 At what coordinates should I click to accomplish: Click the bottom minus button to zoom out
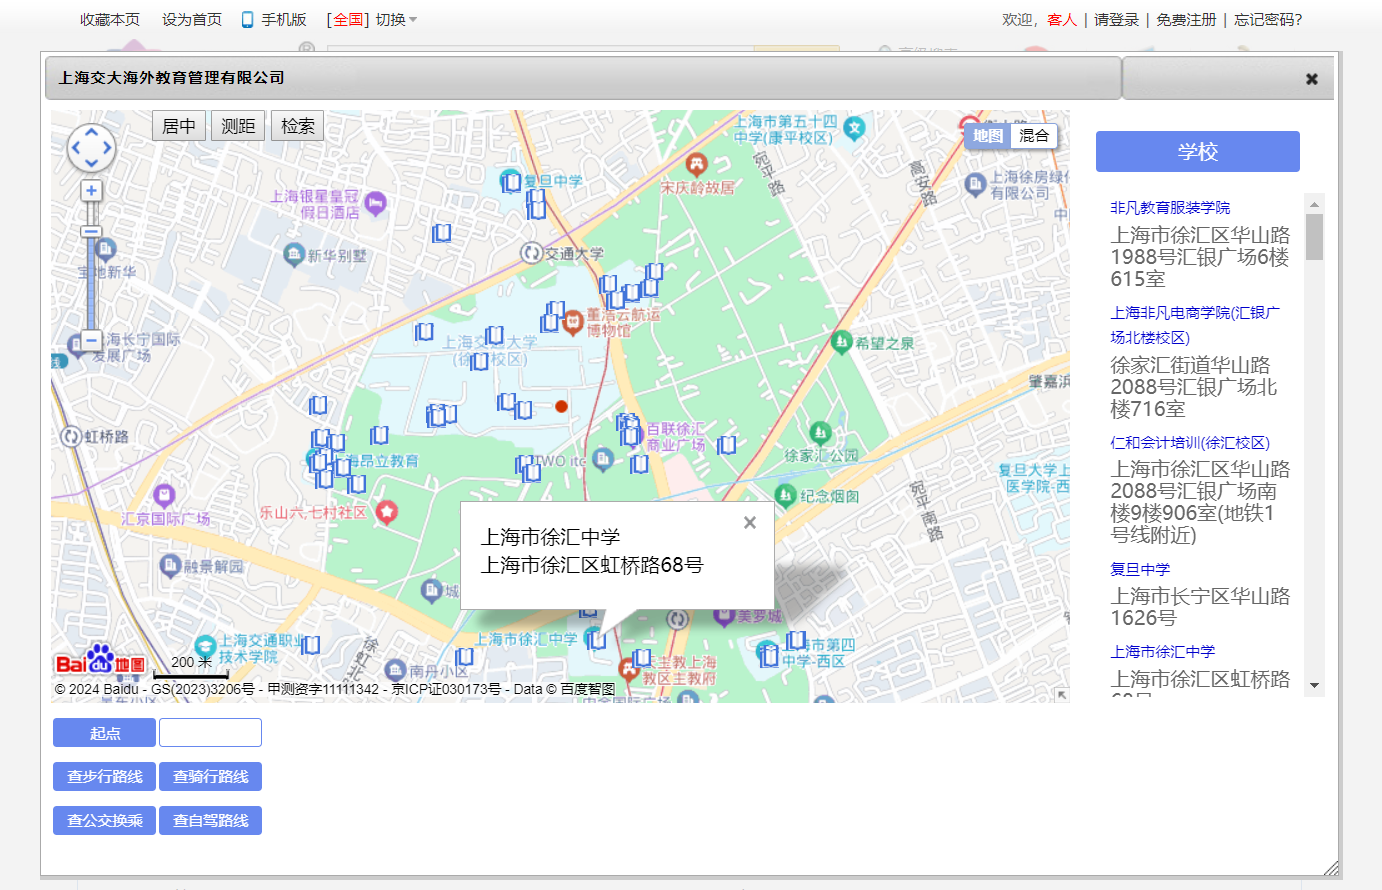(x=91, y=341)
